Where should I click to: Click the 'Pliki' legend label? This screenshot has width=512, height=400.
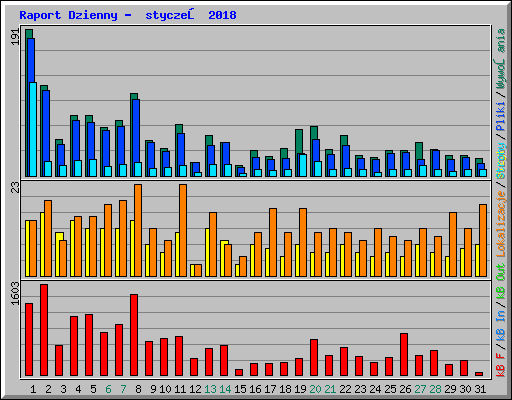(x=501, y=116)
